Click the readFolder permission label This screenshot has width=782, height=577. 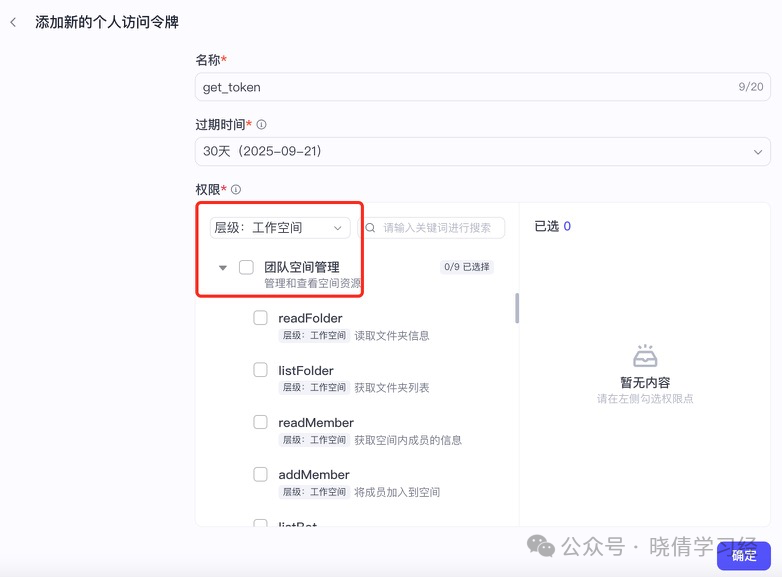point(310,318)
